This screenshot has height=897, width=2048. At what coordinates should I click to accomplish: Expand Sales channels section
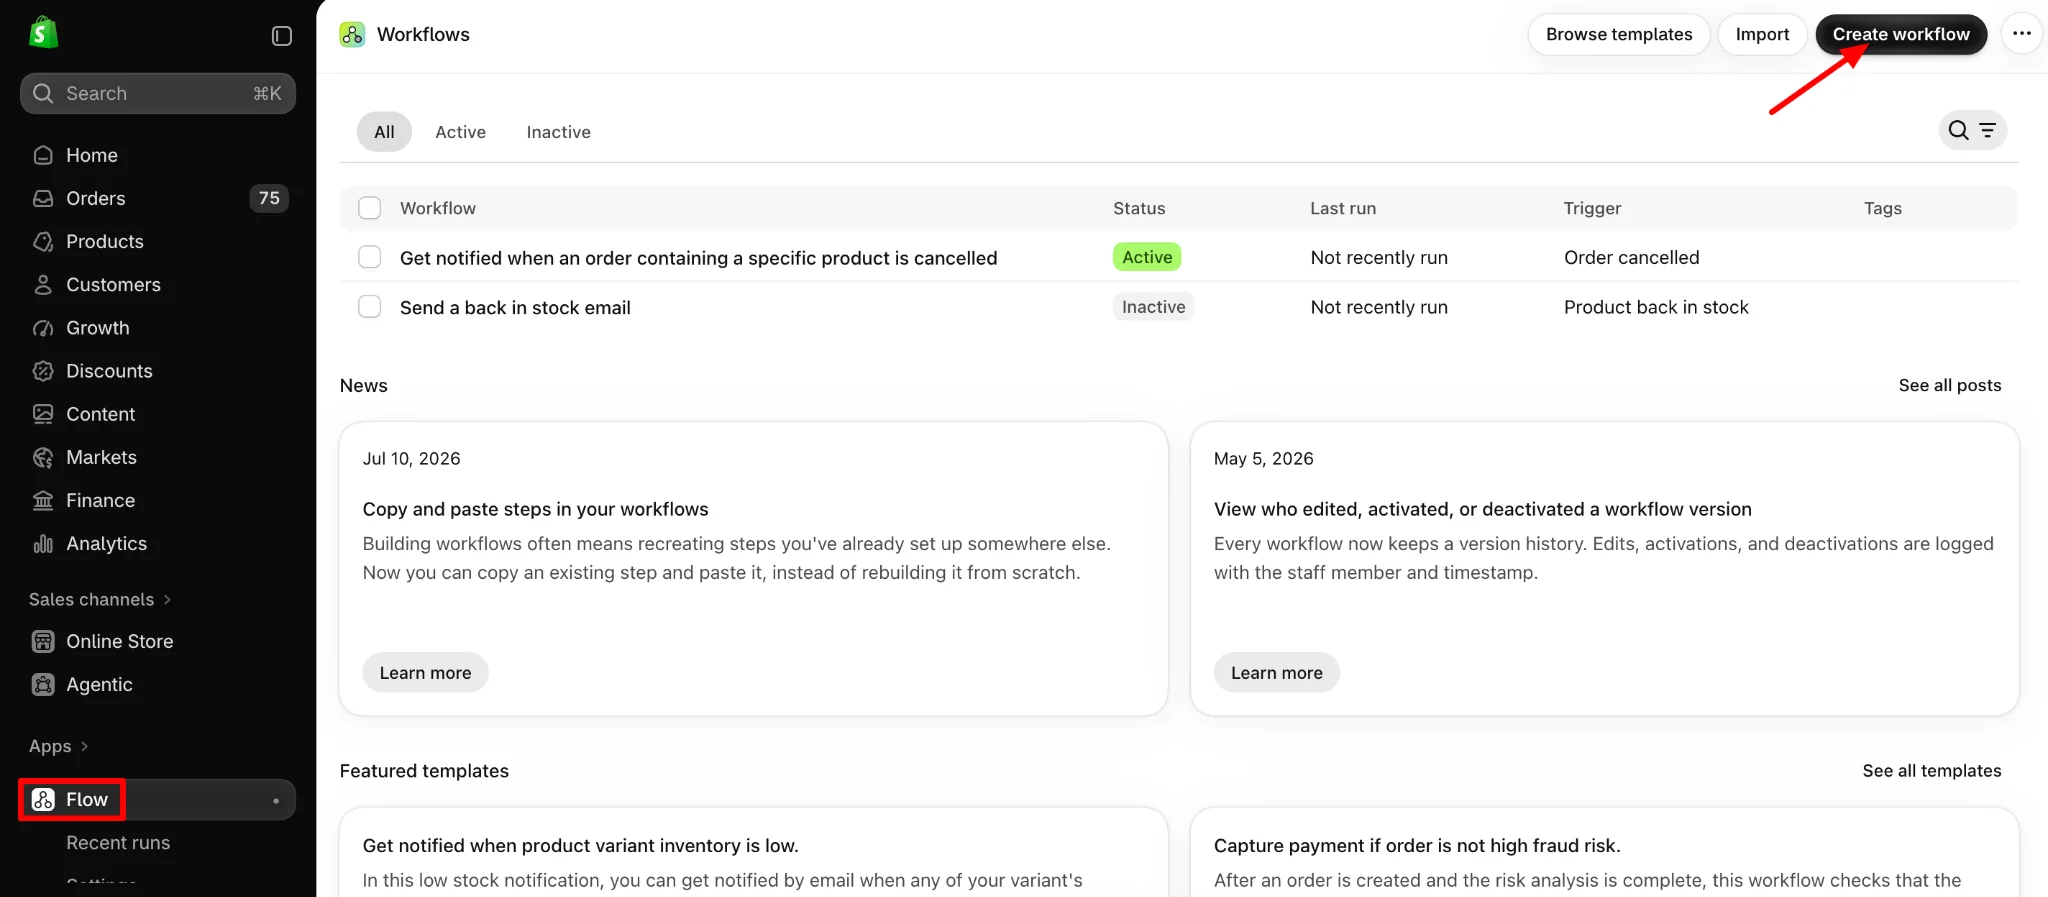pyautogui.click(x=100, y=599)
